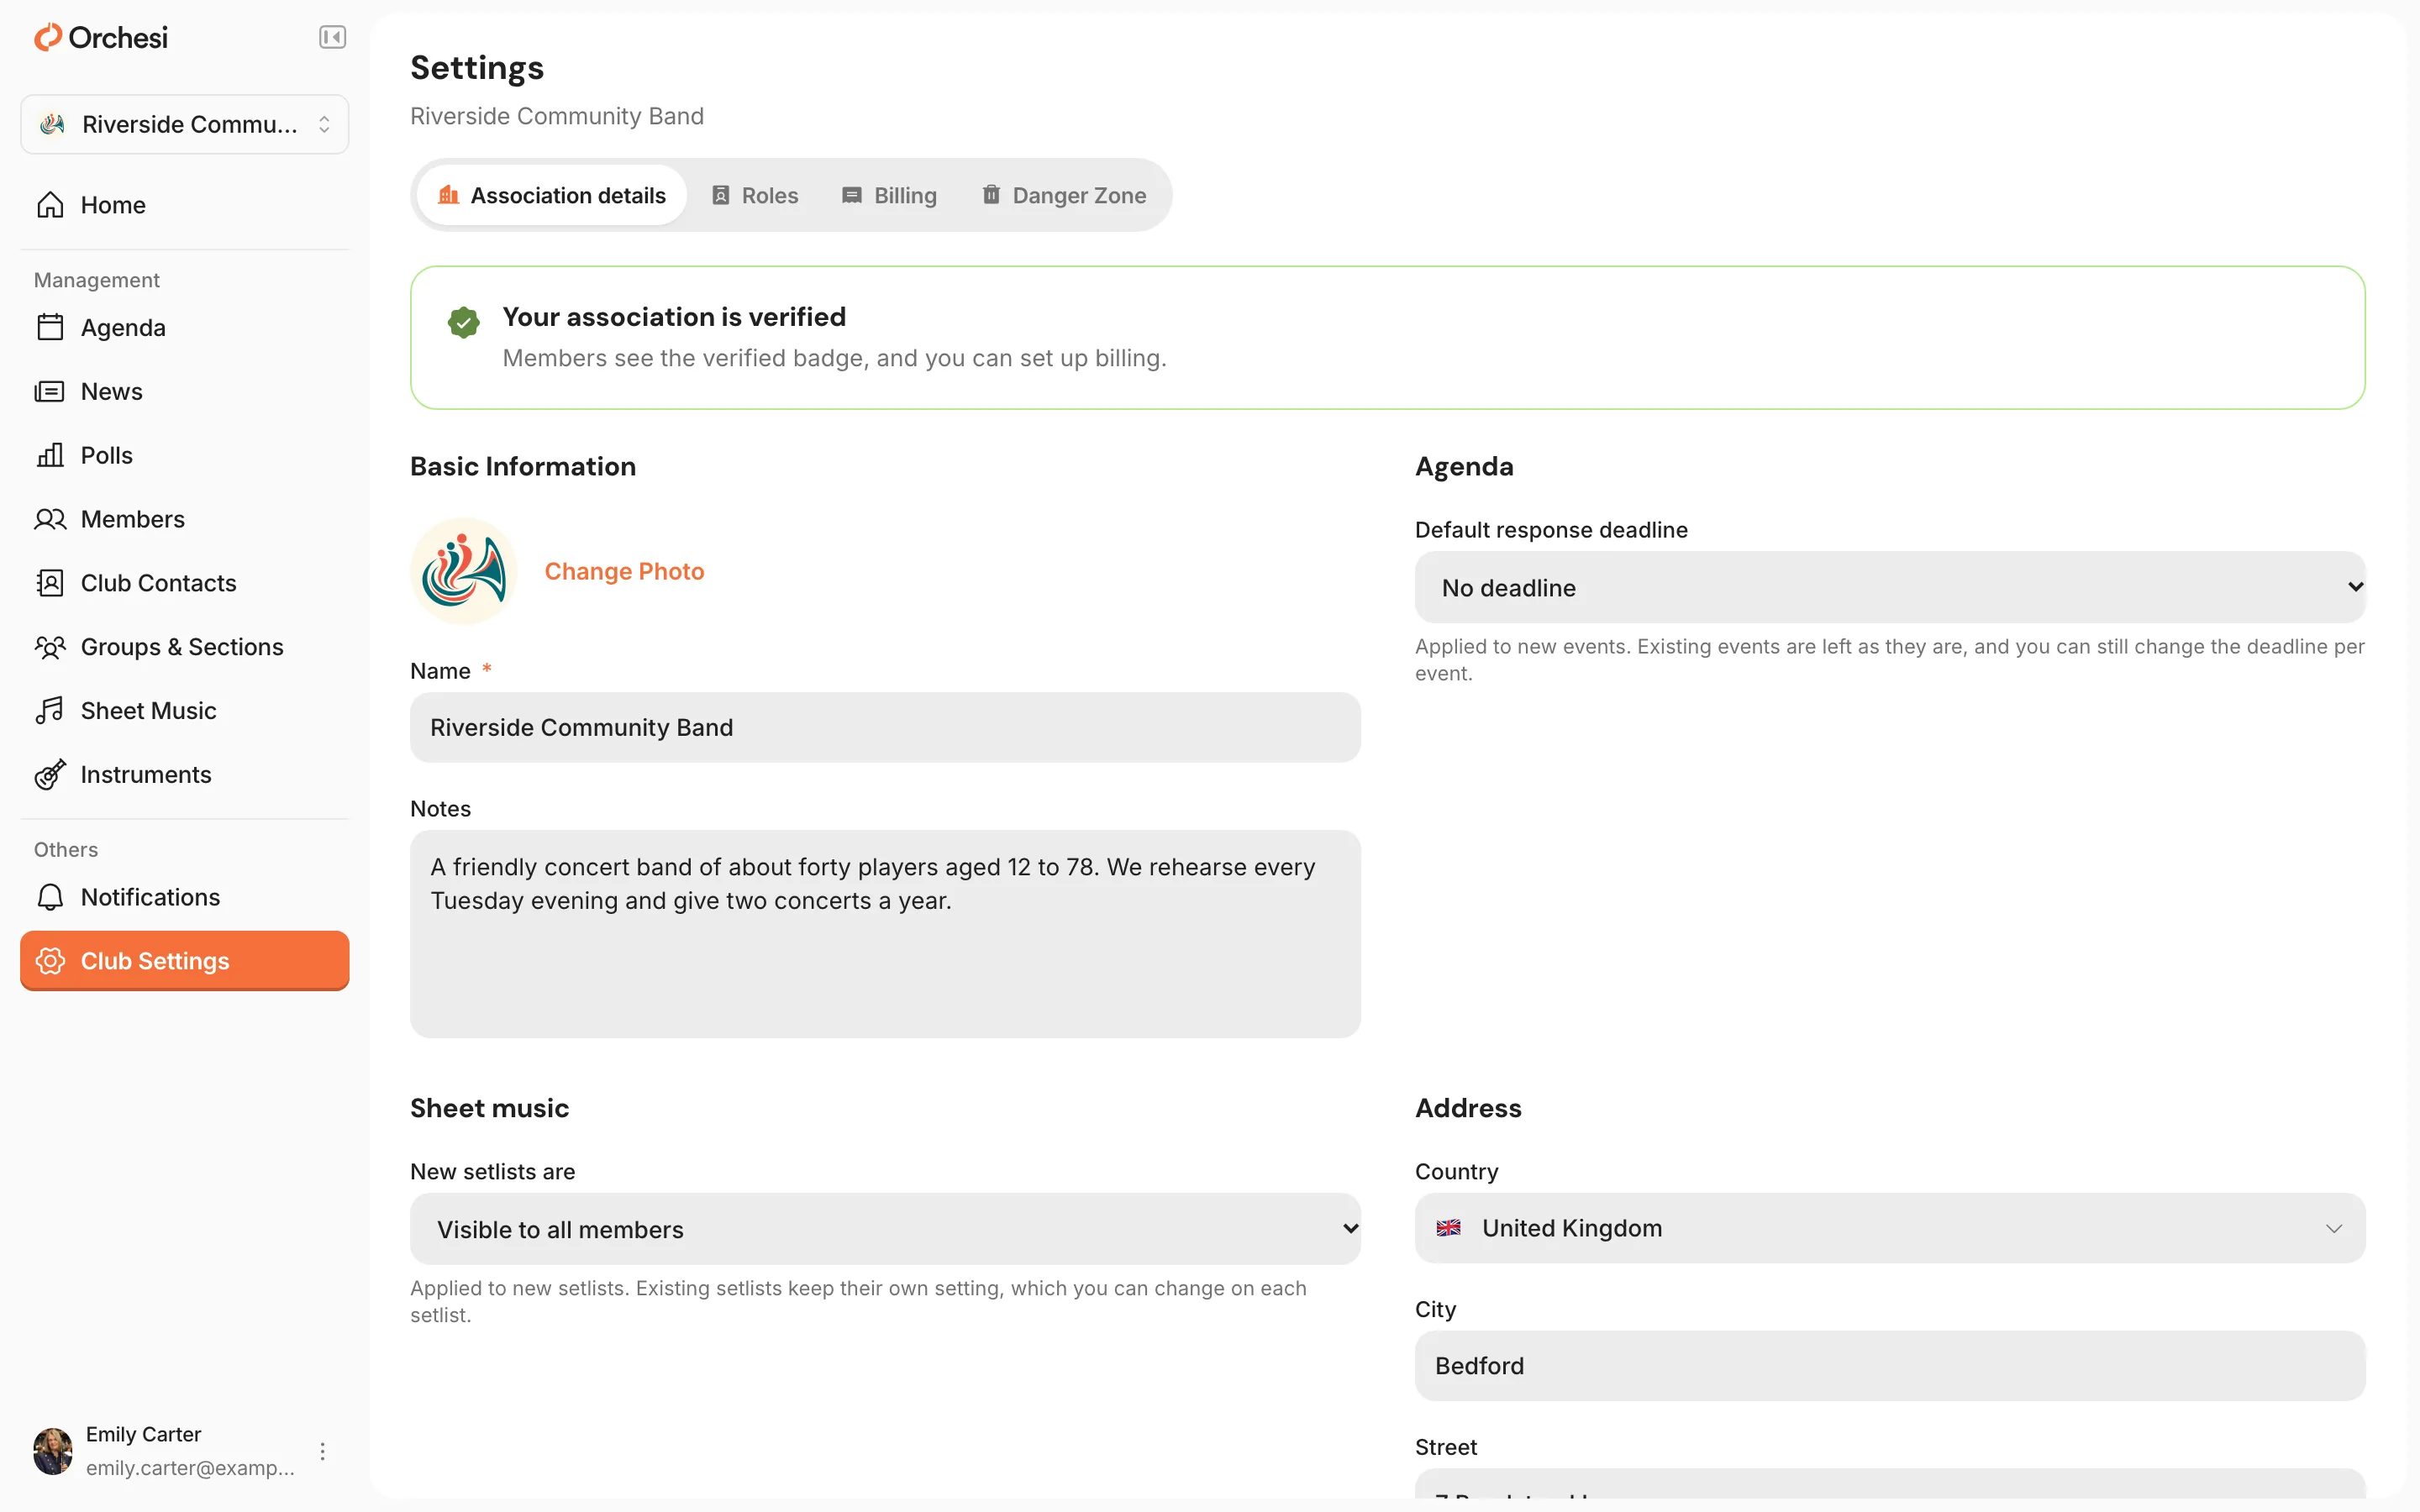Click Emily Carter's avatar photo
2420x1512 pixels.
(x=53, y=1451)
